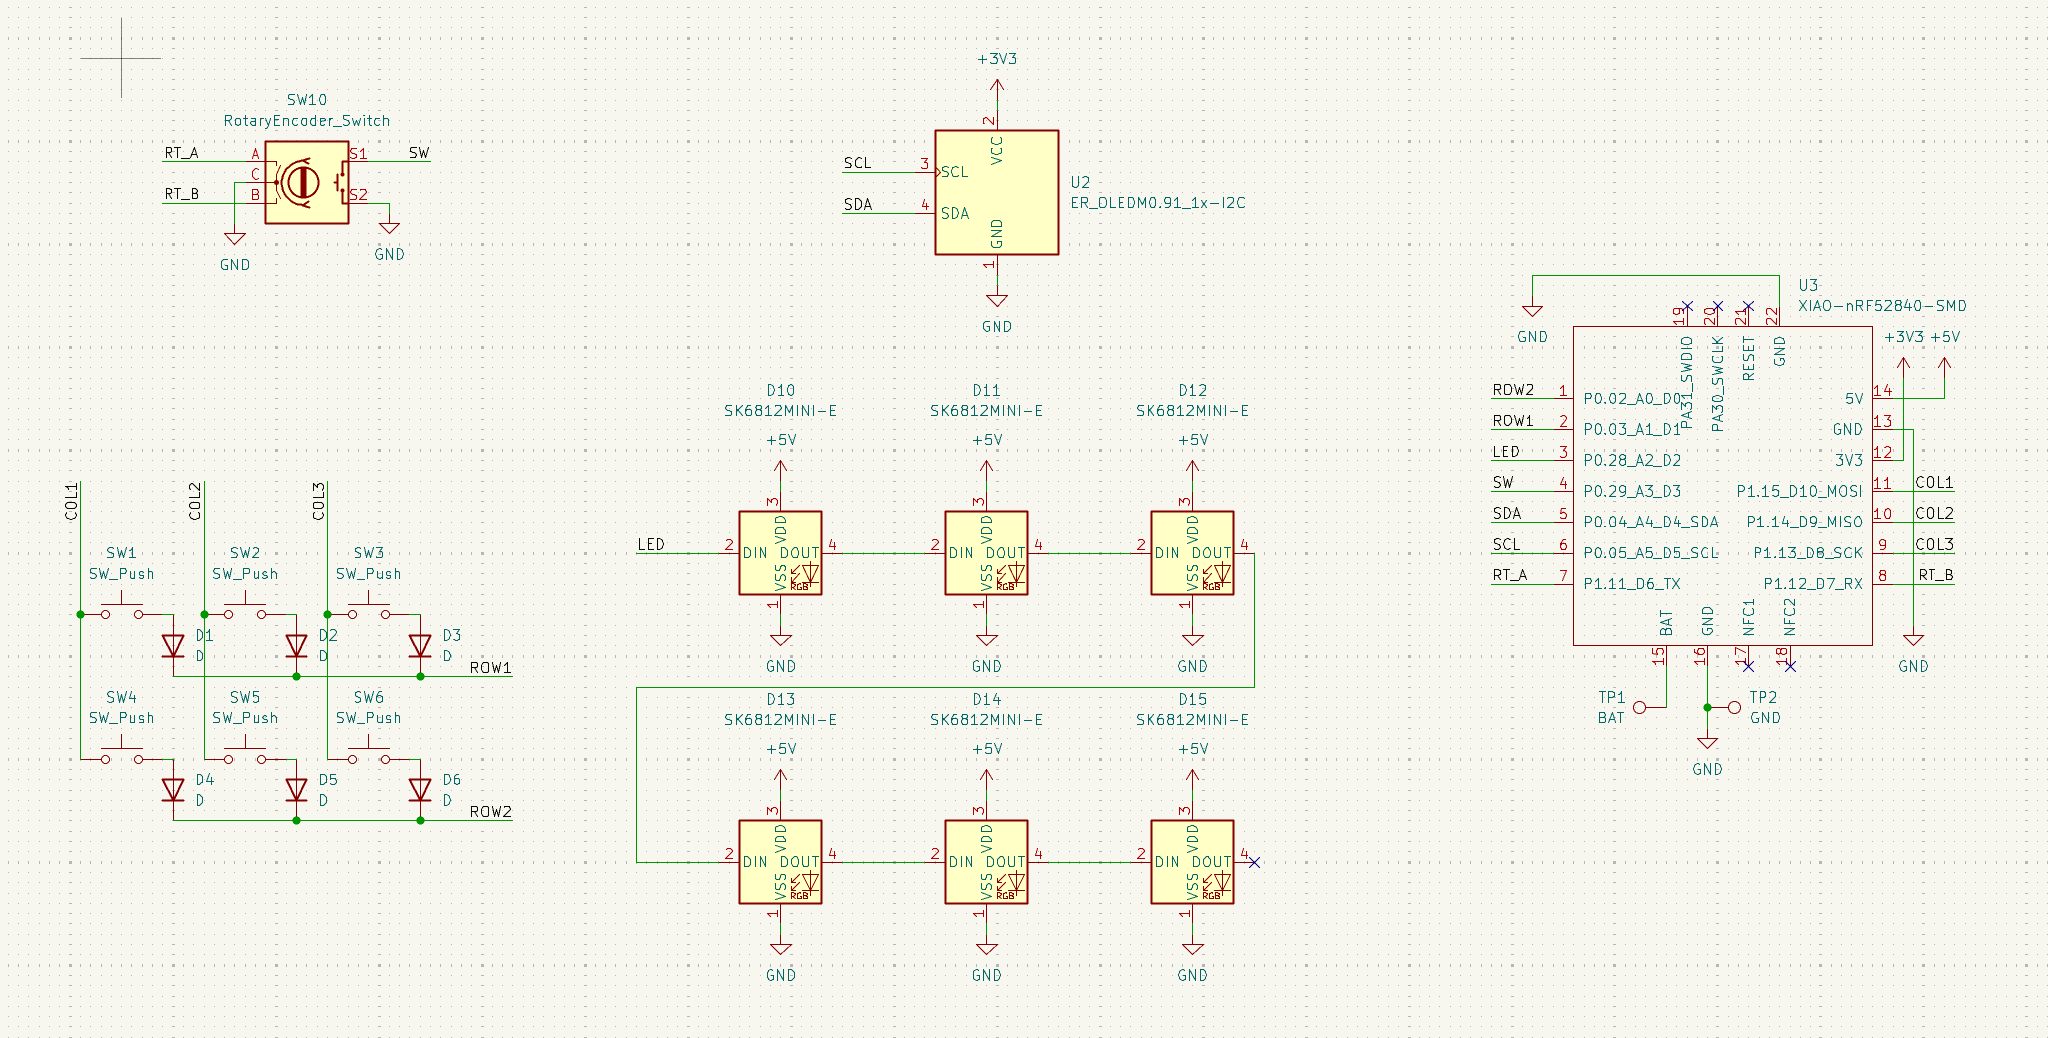Select the SW10 rotary encoder symbol
2048x1038 pixels.
(x=307, y=182)
